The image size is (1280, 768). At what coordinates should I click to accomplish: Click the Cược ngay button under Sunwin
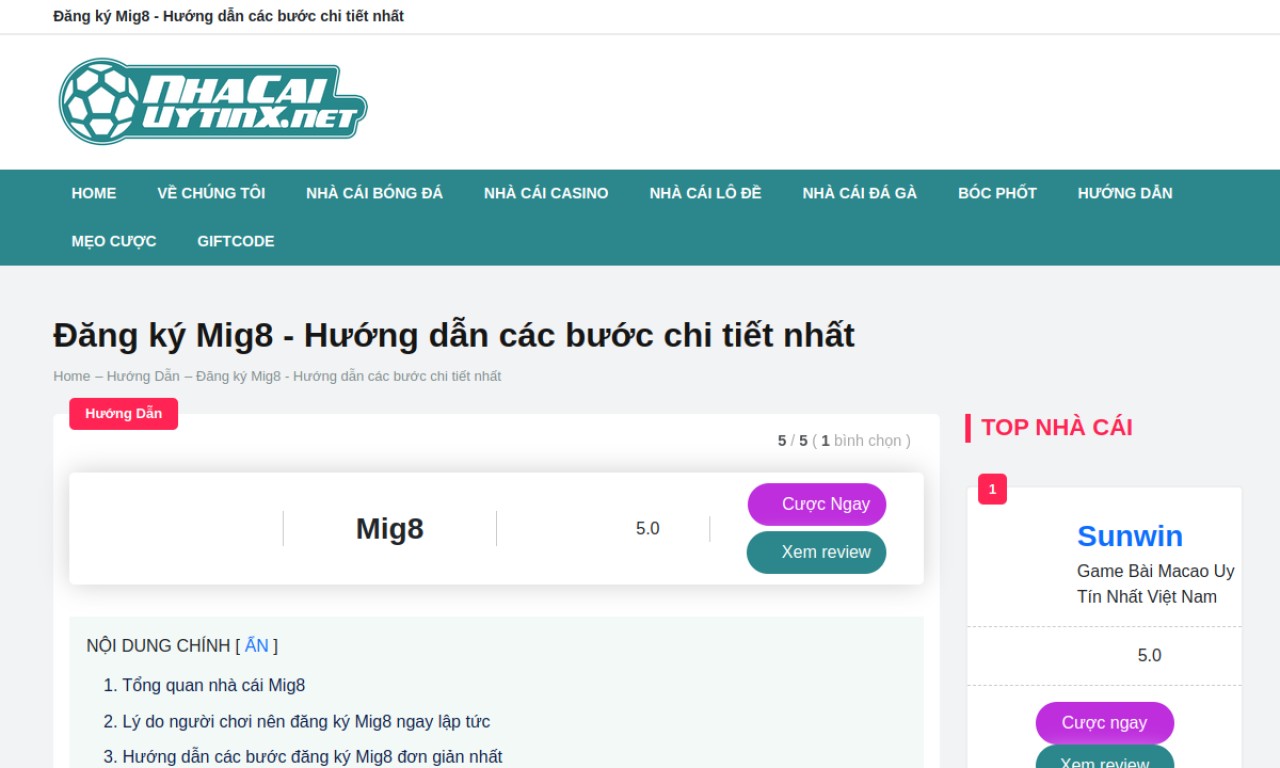pyautogui.click(x=1105, y=723)
